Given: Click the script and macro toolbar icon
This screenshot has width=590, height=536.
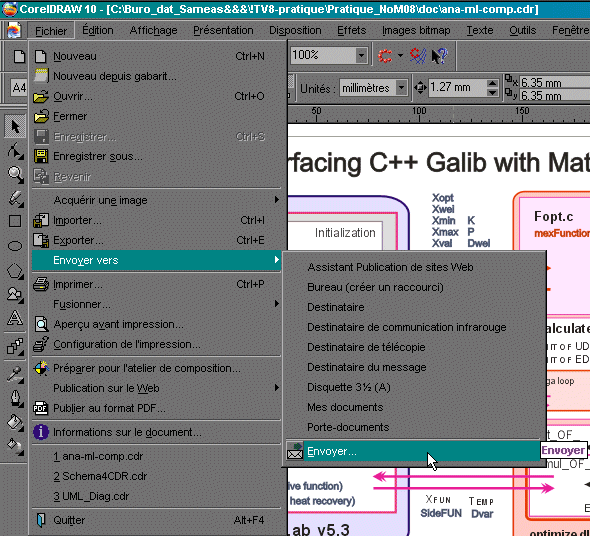Looking at the screenshot, I should coord(418,56).
